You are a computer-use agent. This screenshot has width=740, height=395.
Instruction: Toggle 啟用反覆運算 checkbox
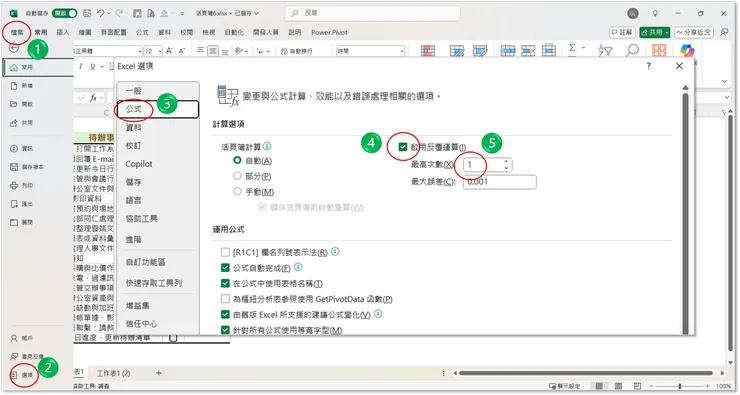click(x=403, y=147)
